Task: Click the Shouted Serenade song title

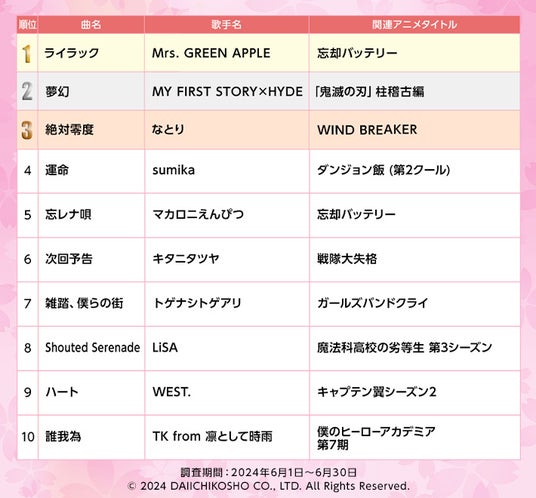Action: coord(93,347)
